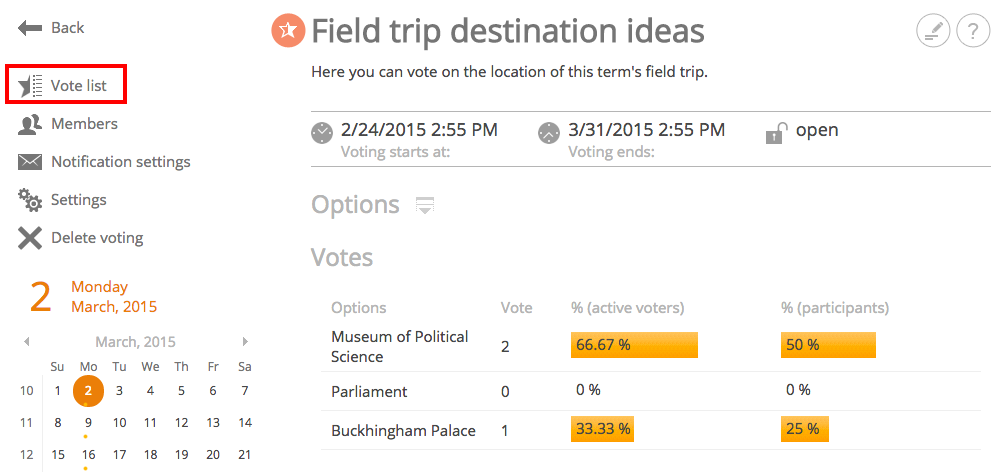Image resolution: width=1002 pixels, height=472 pixels.
Task: Click the 66.67 % active voters bar
Action: tap(634, 345)
